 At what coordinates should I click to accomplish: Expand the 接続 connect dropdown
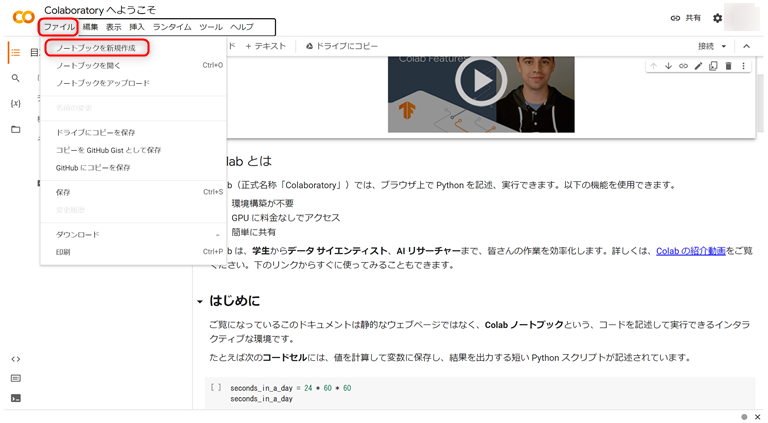(x=713, y=46)
